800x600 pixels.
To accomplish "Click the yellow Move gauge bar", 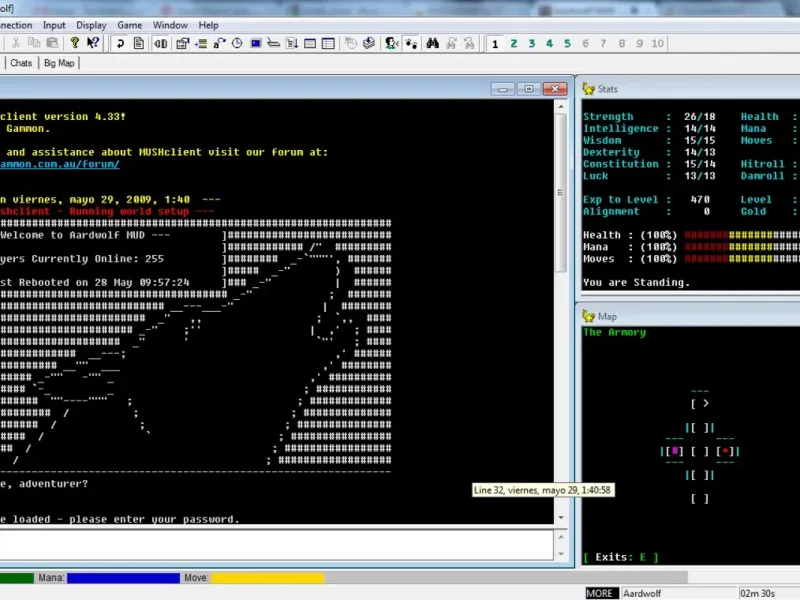I will pos(267,578).
